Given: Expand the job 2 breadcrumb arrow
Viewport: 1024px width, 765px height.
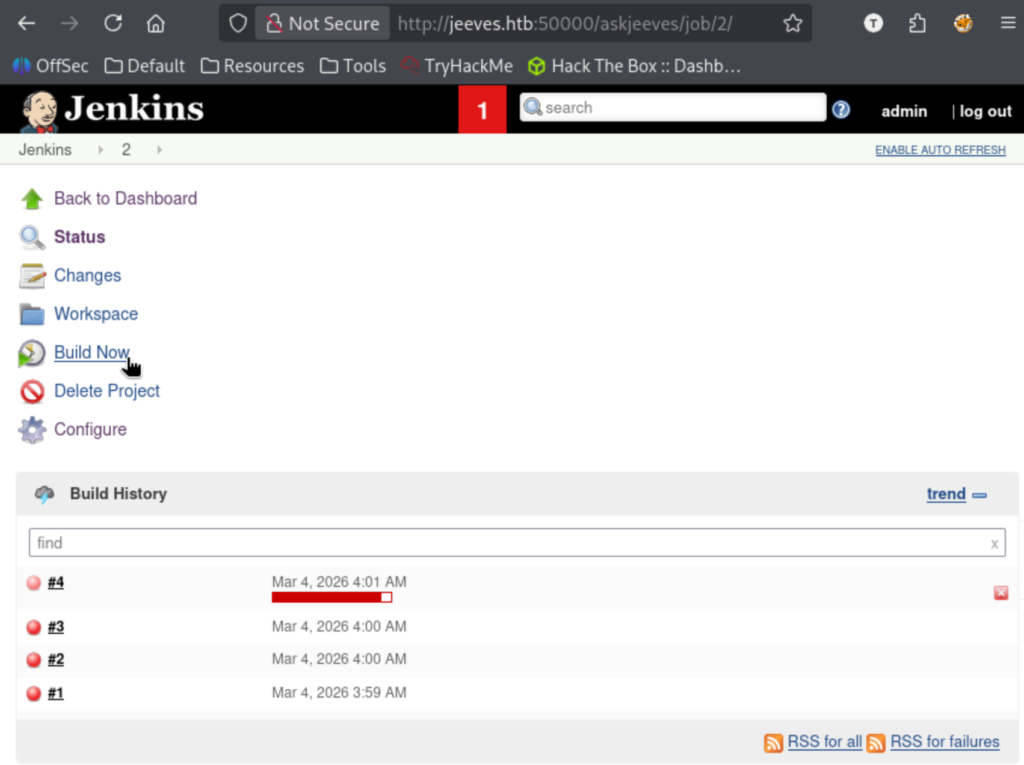Looking at the screenshot, I should click(159, 150).
